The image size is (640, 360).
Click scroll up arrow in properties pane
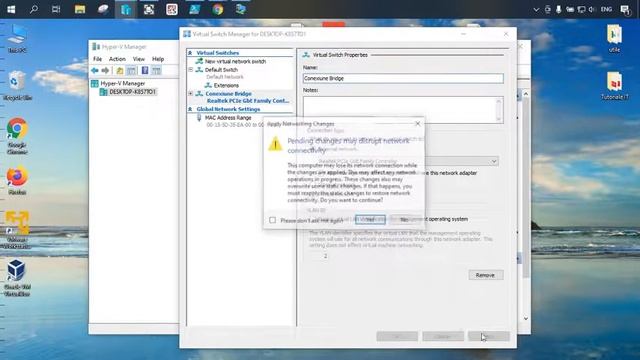tap(526, 94)
